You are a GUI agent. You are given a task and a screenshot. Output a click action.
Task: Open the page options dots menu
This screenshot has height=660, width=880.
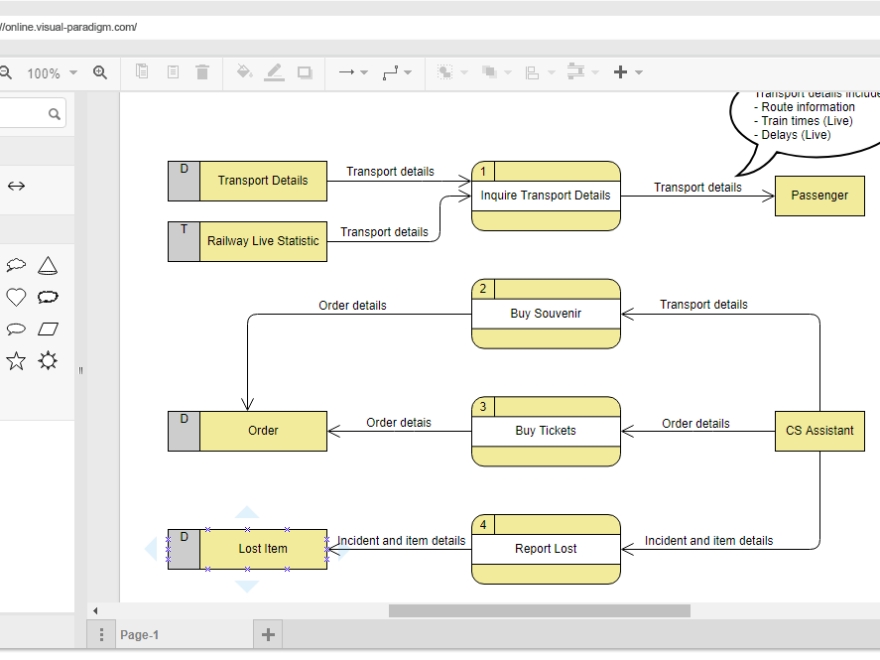[x=101, y=634]
